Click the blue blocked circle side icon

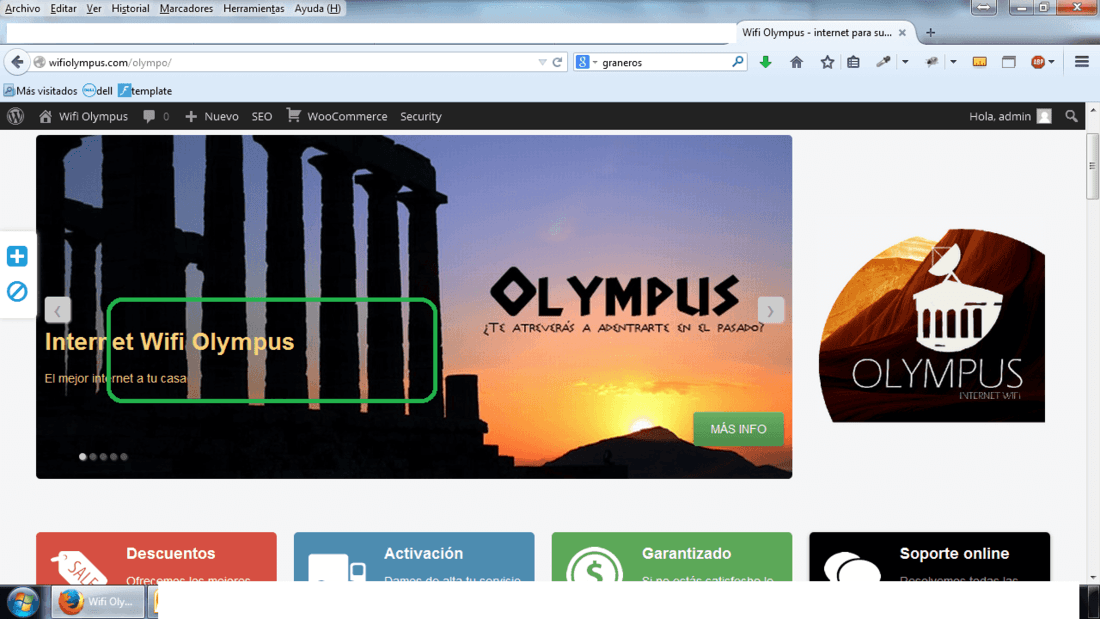pos(17,291)
